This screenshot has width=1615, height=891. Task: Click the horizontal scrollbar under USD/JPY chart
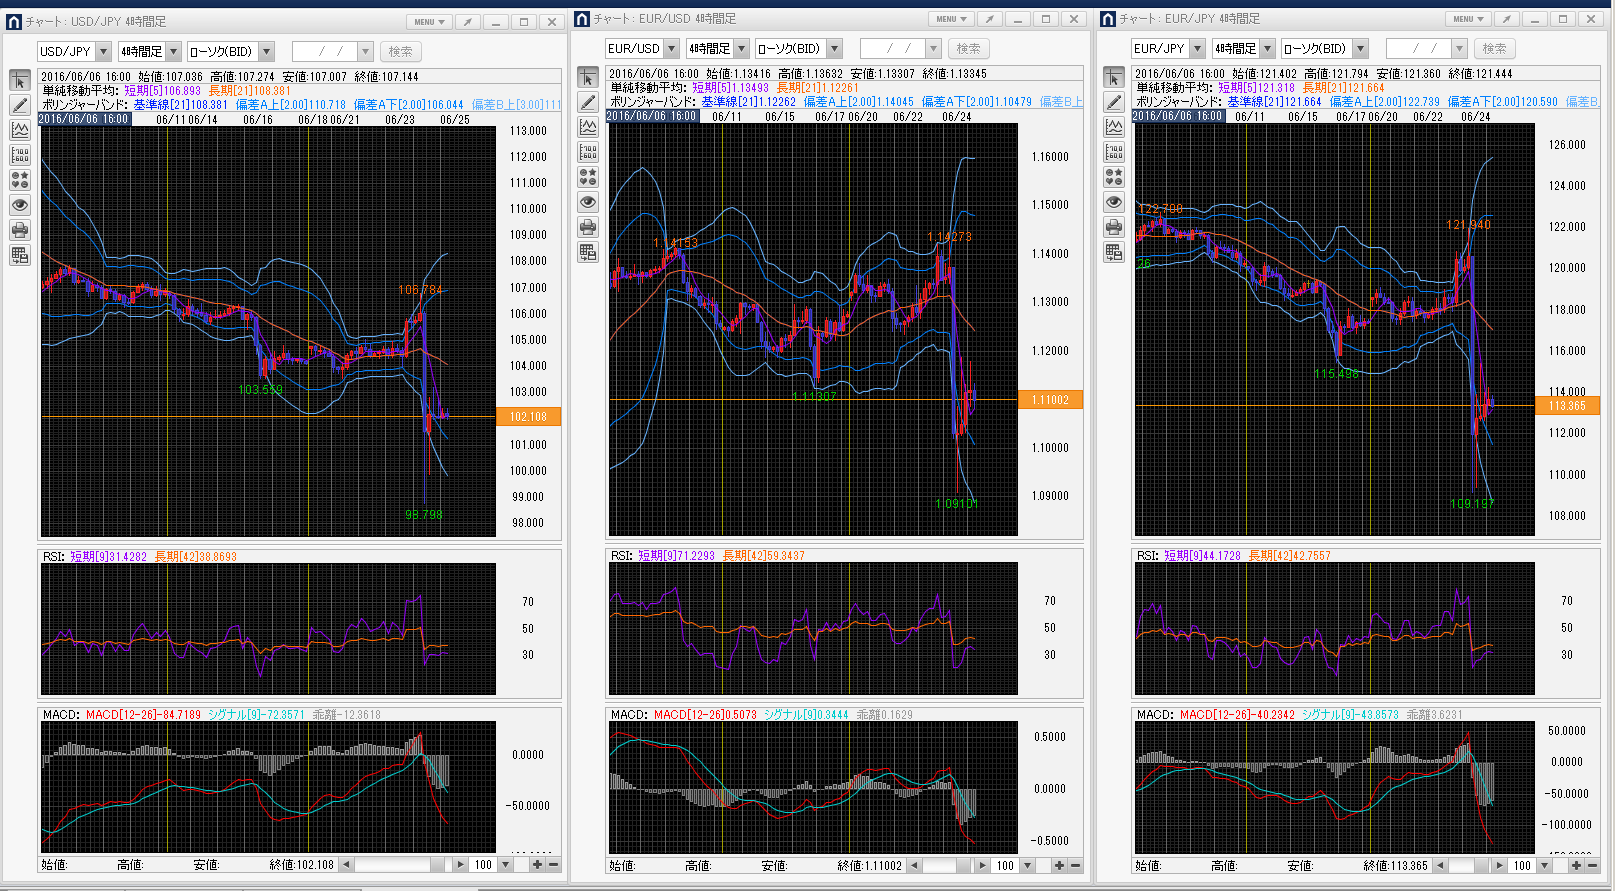[397, 864]
